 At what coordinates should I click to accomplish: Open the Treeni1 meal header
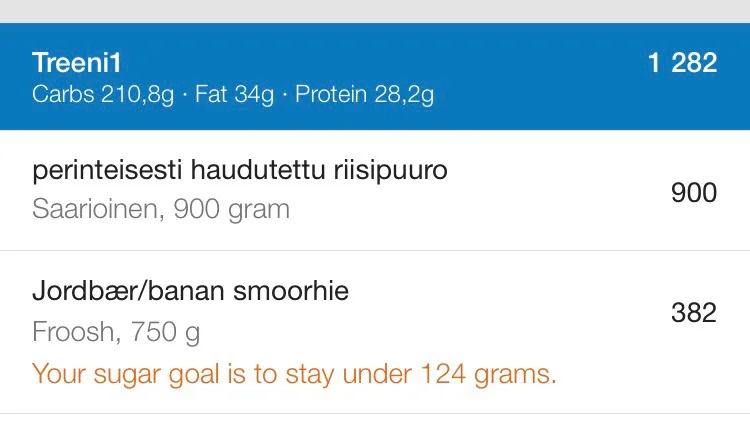pos(375,78)
